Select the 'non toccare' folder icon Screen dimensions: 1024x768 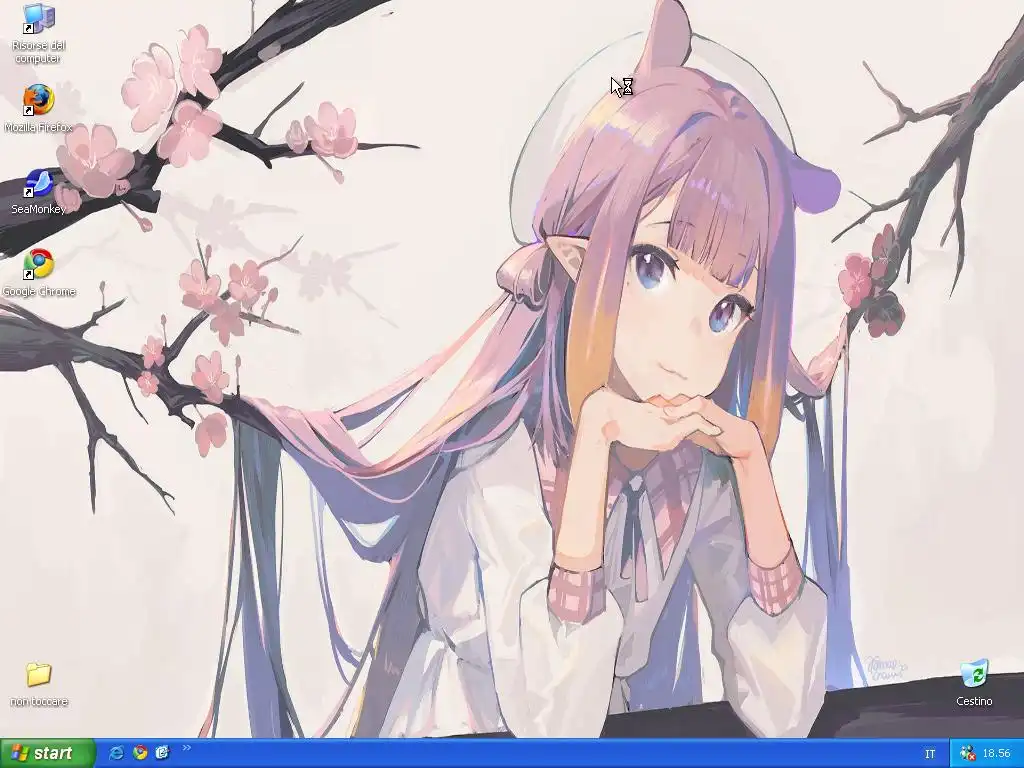[x=39, y=684]
